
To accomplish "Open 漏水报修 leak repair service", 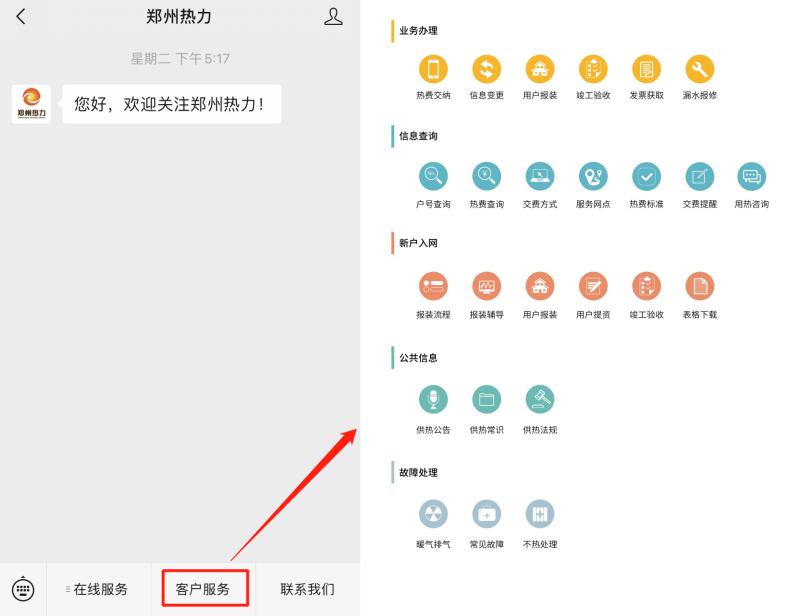I will coord(699,73).
